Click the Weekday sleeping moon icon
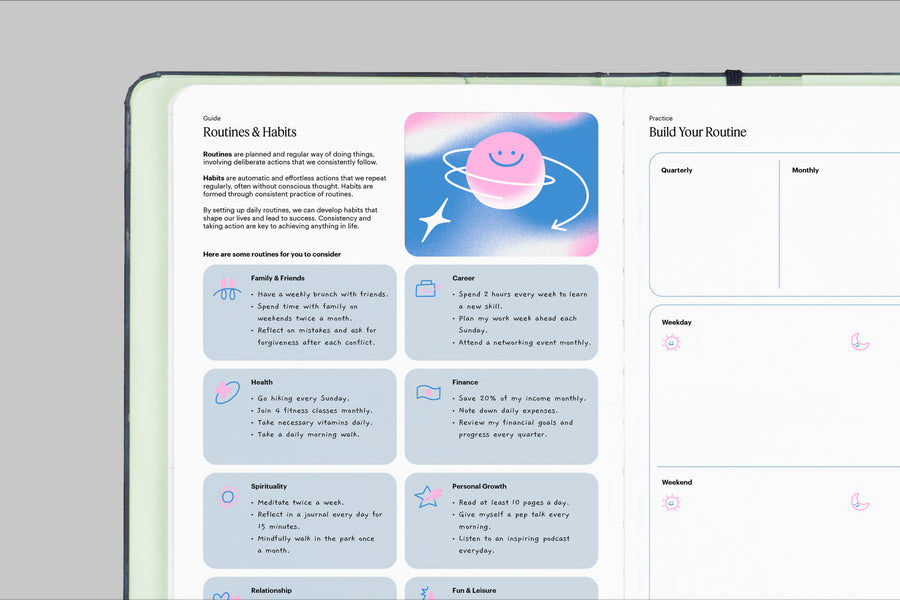 [859, 342]
